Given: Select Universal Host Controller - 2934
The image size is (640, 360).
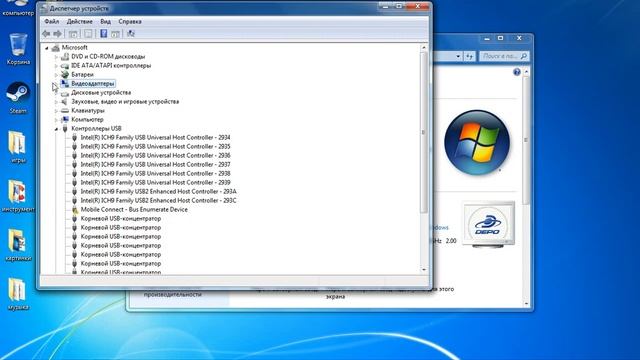Looking at the screenshot, I should [x=156, y=138].
